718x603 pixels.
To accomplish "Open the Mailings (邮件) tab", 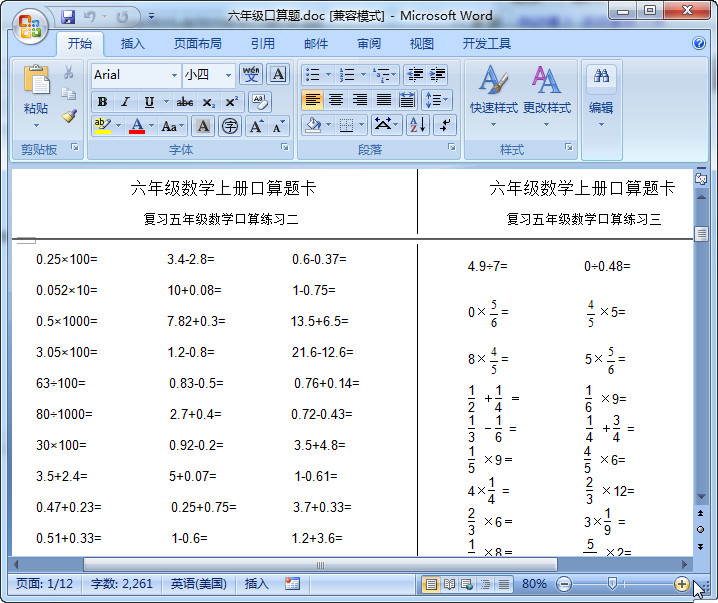I will (x=316, y=43).
